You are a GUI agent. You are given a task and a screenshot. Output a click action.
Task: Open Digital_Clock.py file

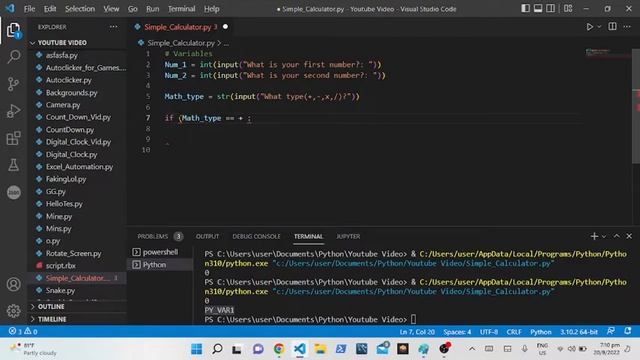pyautogui.click(x=71, y=154)
